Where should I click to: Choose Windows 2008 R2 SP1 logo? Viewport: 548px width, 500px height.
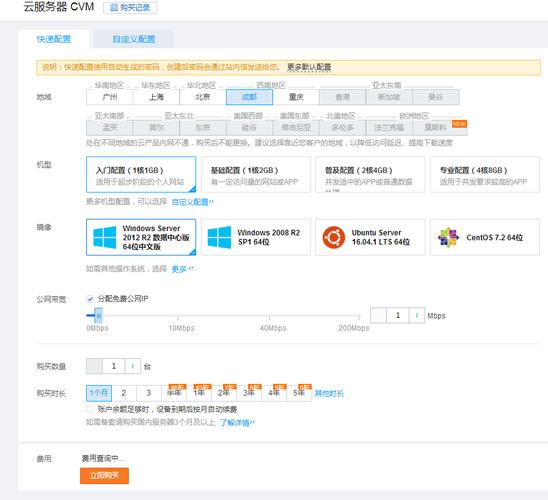(x=219, y=237)
